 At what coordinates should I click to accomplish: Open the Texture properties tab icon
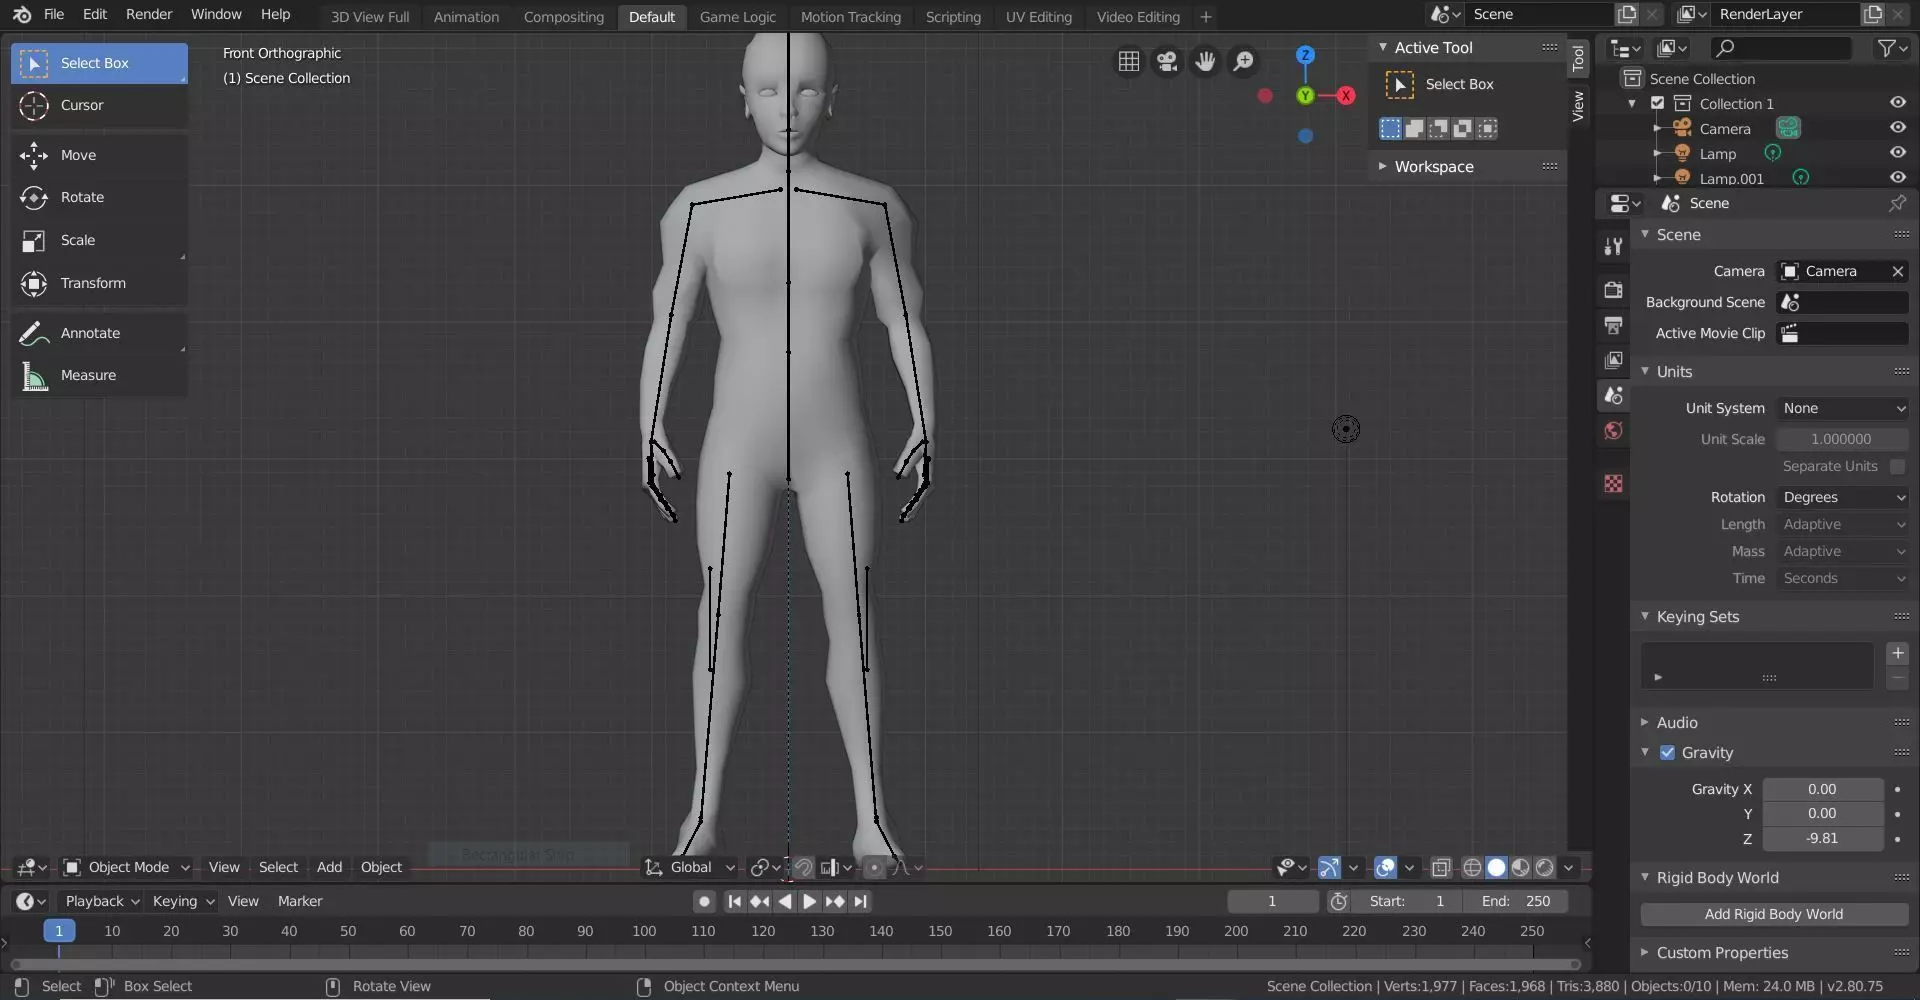[1613, 484]
